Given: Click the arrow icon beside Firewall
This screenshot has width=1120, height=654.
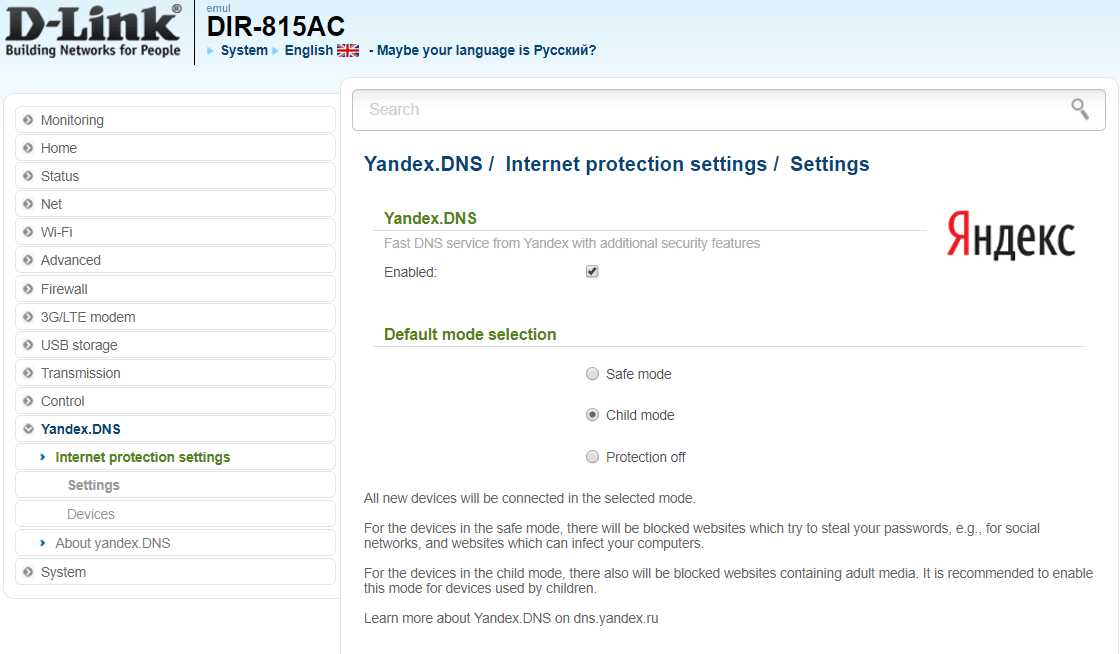Looking at the screenshot, I should click(29, 289).
